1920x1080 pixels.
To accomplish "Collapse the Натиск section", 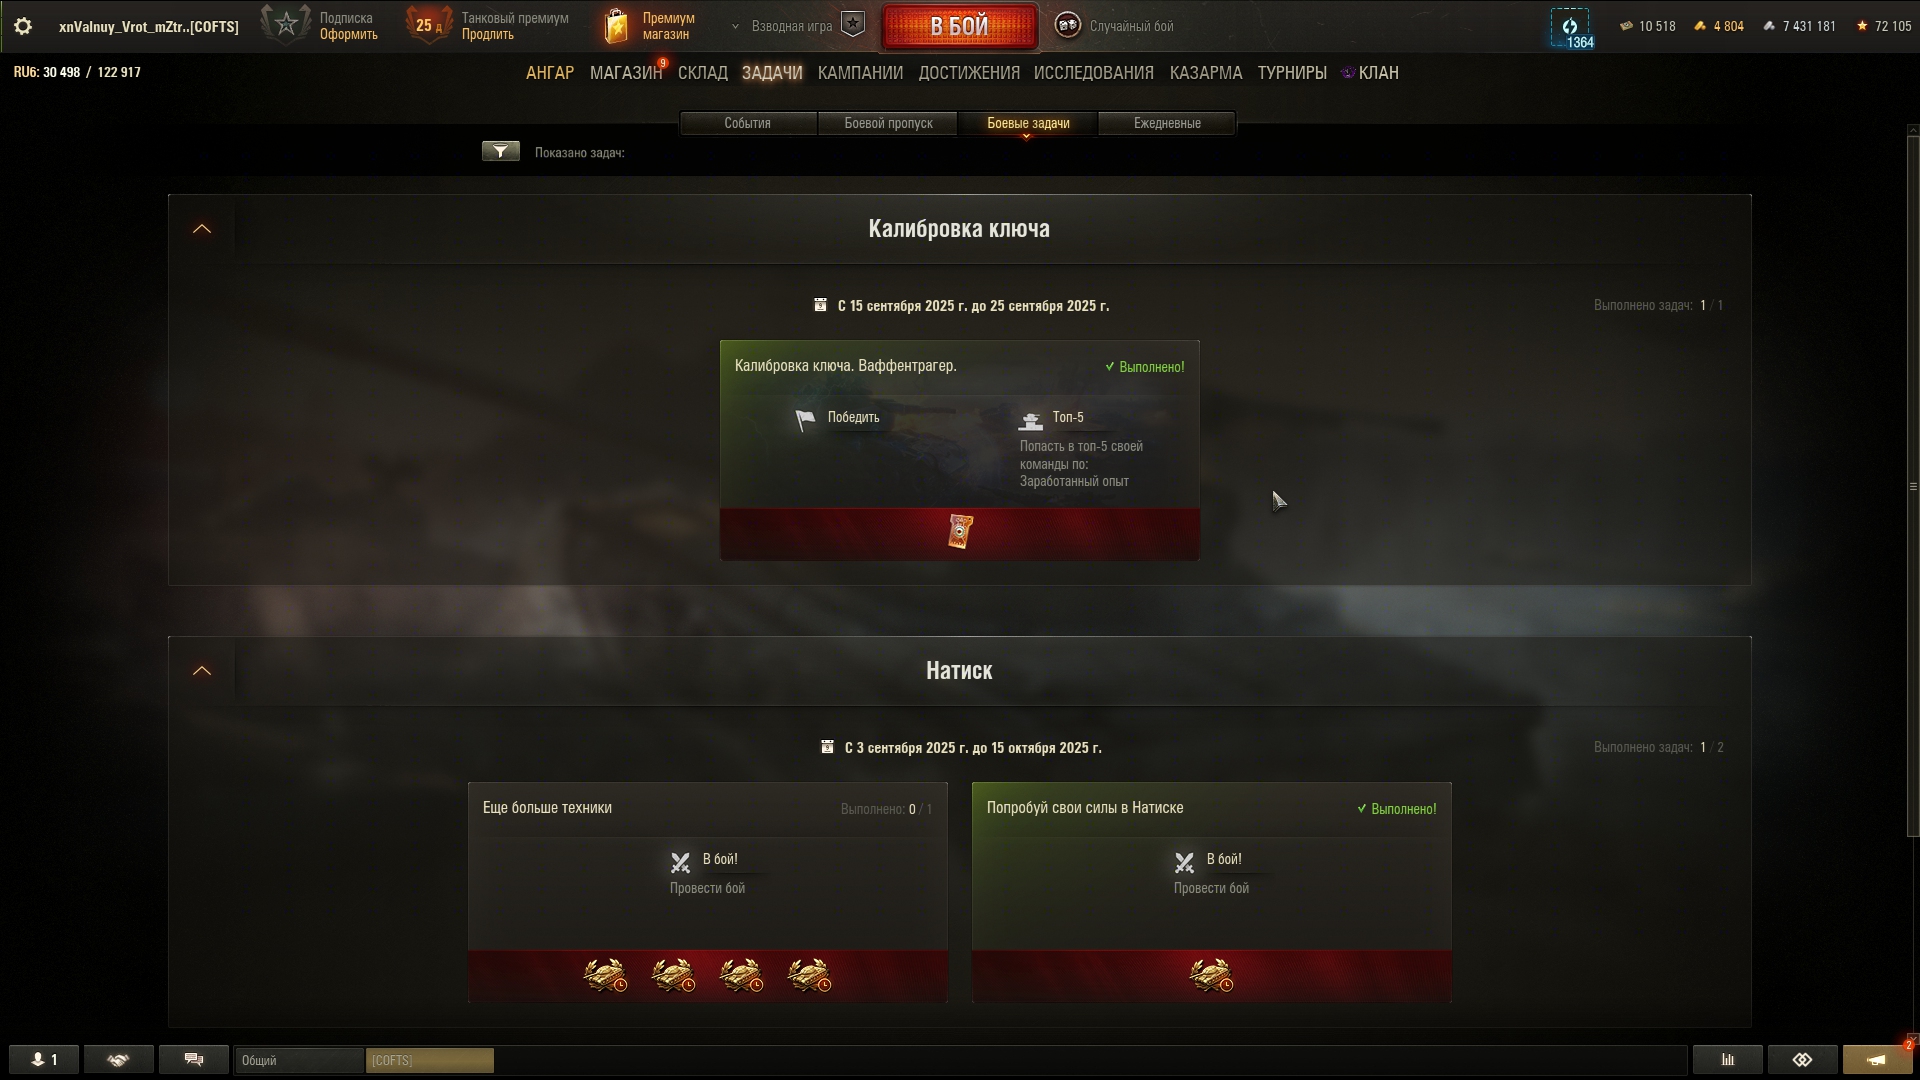I will tap(202, 671).
